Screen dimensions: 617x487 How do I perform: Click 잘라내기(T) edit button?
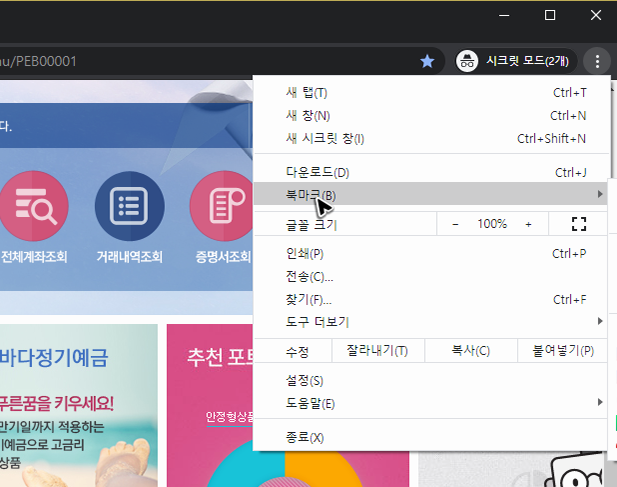378,350
